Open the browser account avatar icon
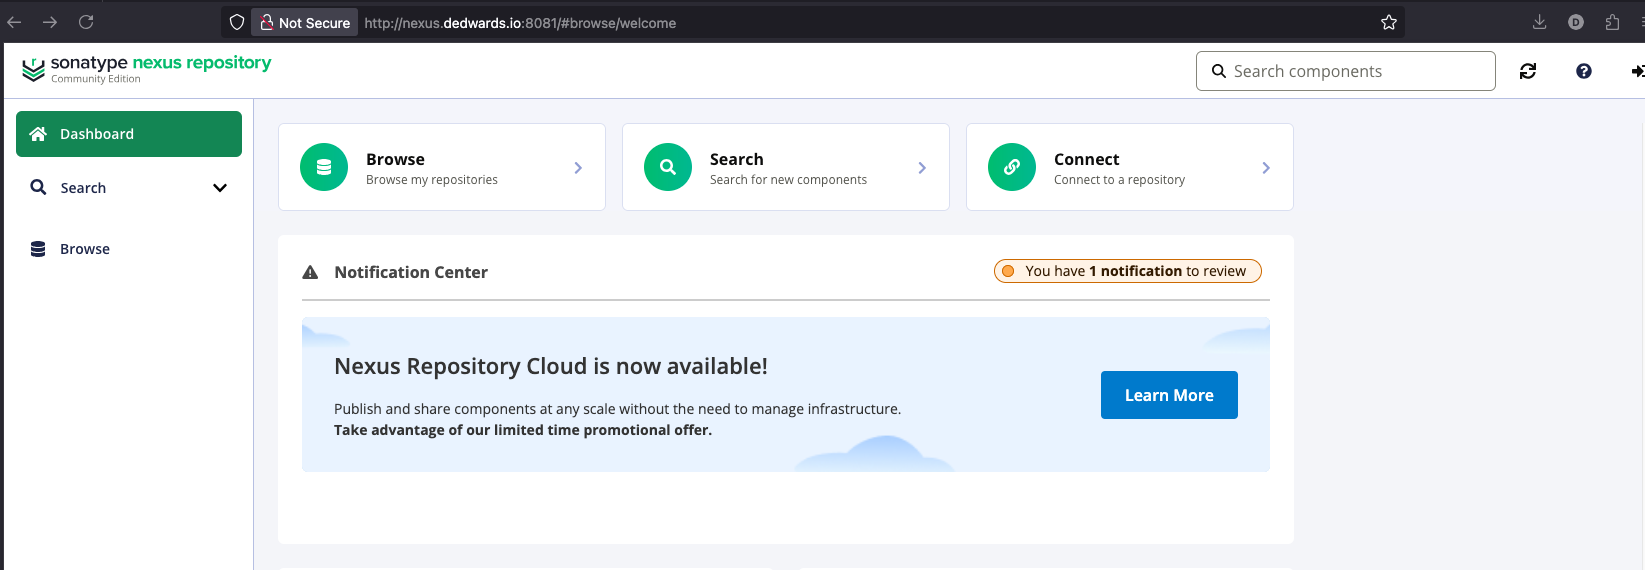 [1576, 22]
